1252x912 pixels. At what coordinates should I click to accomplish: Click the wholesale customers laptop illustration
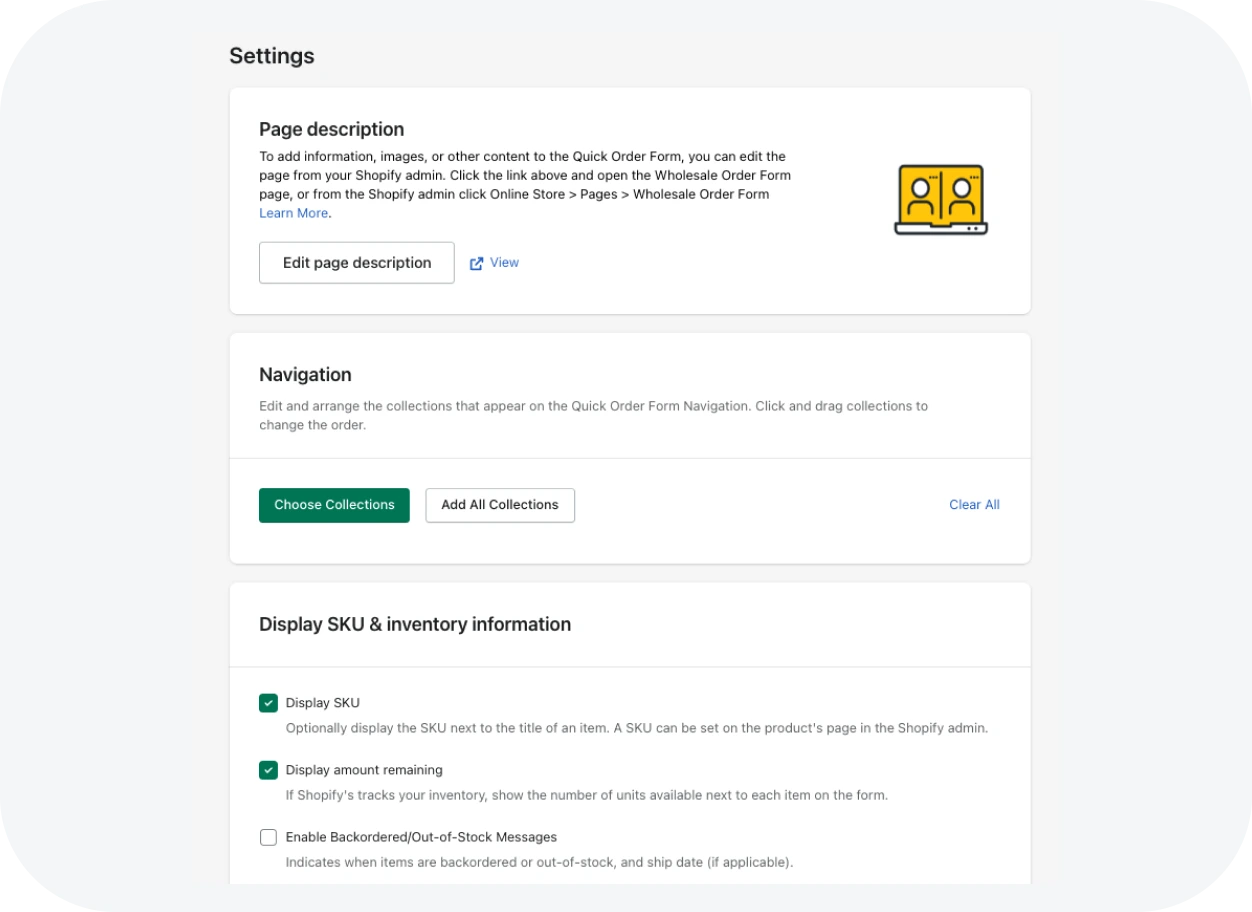[x=941, y=200]
